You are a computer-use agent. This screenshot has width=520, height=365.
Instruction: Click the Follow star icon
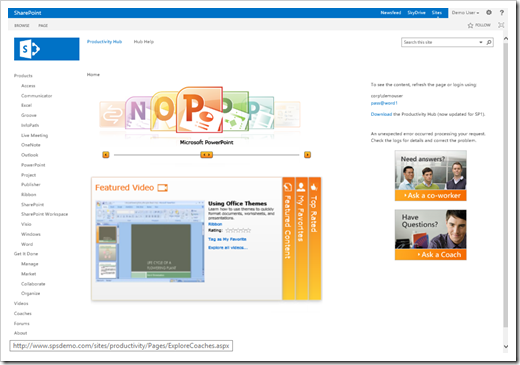pyautogui.click(x=470, y=25)
